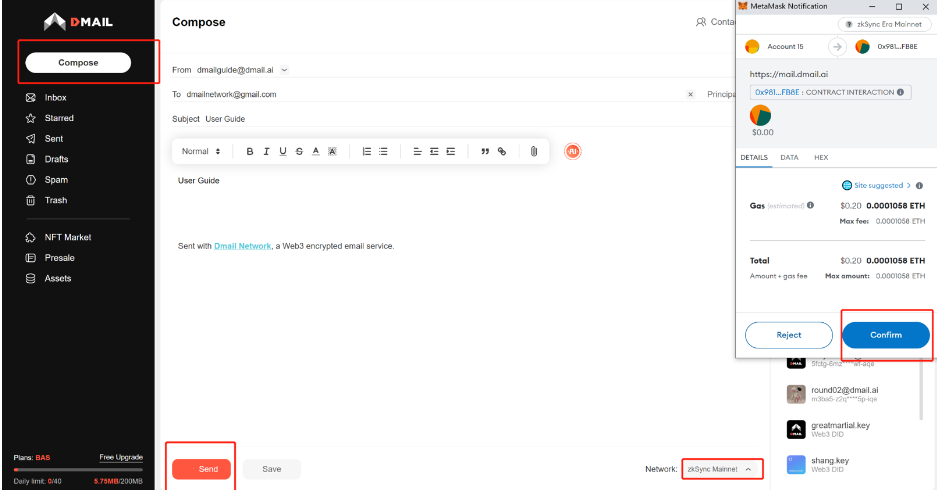This screenshot has height=490, width=937.
Task: Increase the indent
Action: 451,152
